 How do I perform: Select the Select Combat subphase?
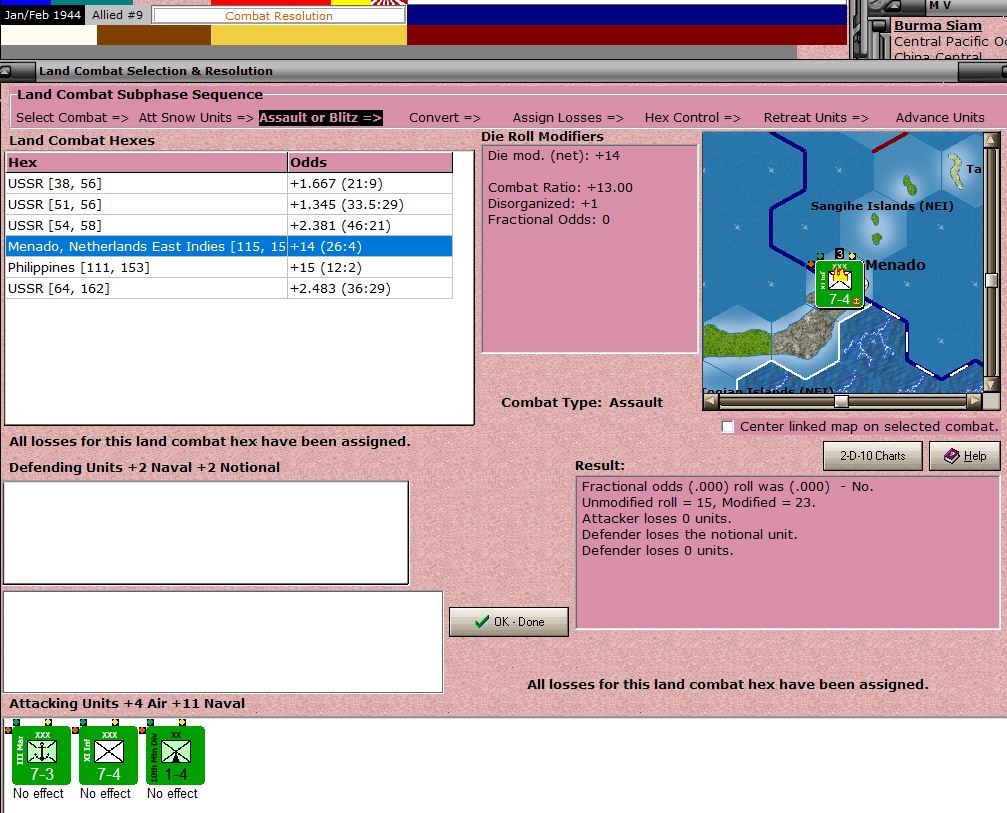(x=72, y=118)
